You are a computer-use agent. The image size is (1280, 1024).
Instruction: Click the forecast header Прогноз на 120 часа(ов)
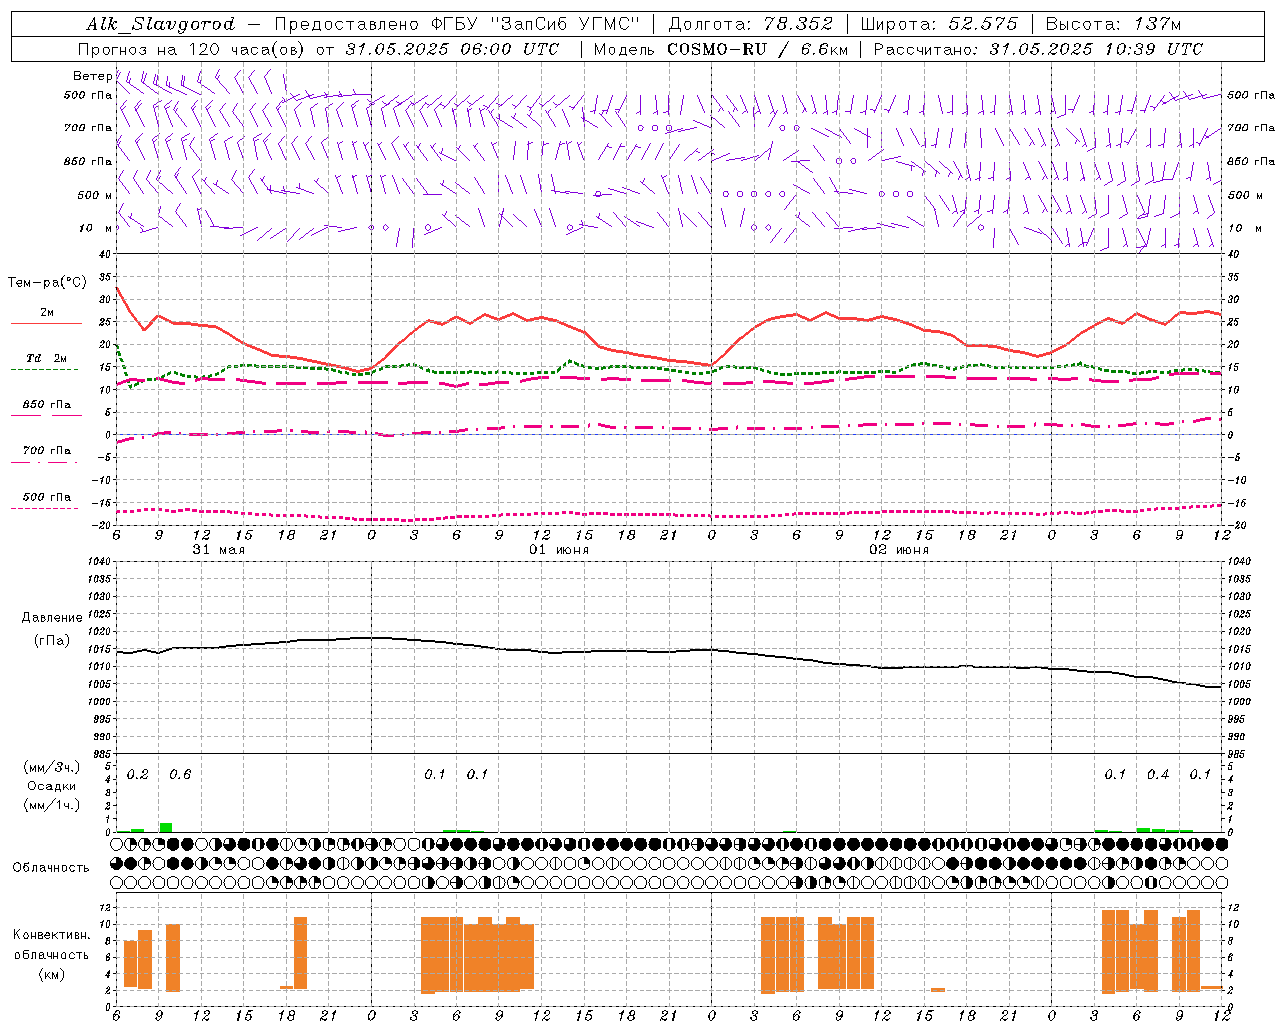pos(192,49)
